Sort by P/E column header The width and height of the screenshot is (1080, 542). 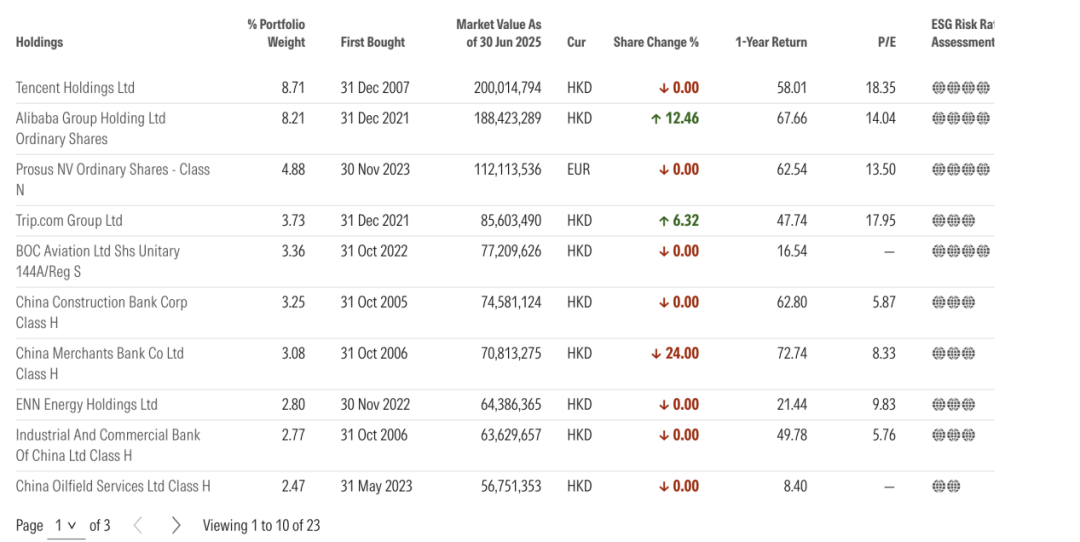[886, 42]
